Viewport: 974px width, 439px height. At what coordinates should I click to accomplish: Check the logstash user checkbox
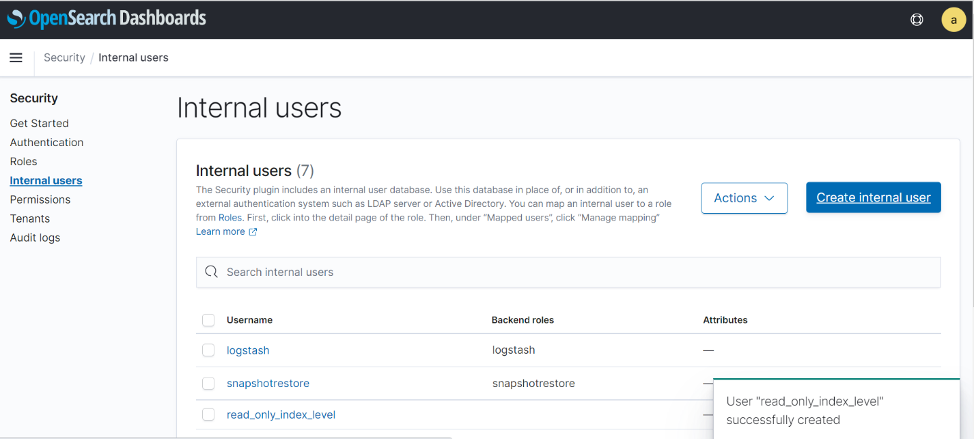click(209, 350)
